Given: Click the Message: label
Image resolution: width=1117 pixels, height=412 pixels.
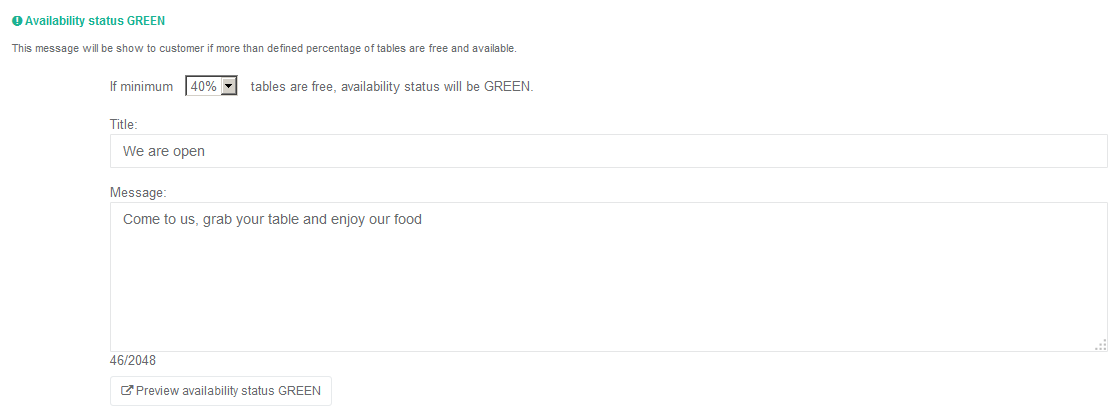Looking at the screenshot, I should tap(138, 192).
